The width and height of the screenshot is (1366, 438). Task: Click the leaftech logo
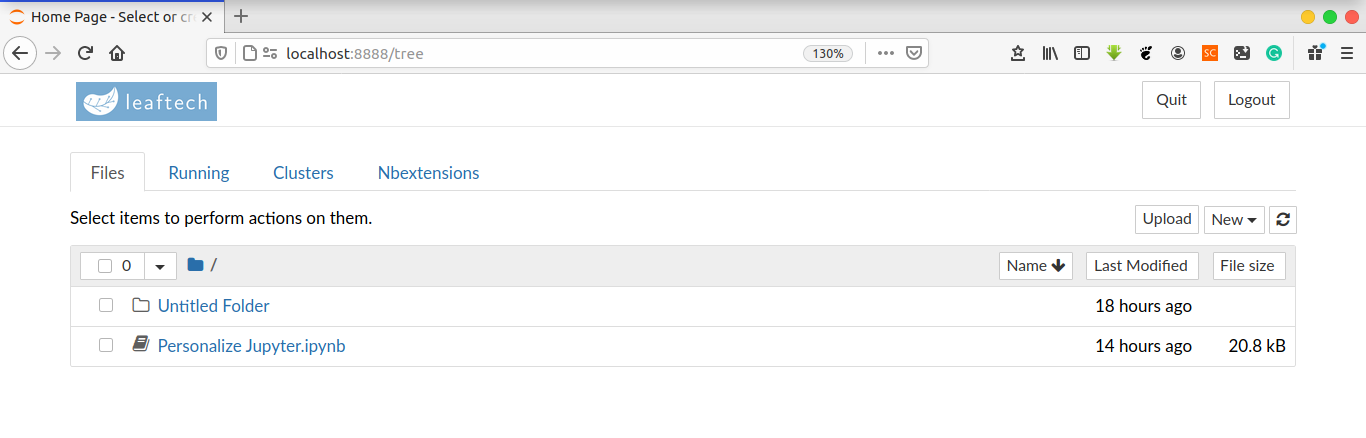tap(146, 101)
